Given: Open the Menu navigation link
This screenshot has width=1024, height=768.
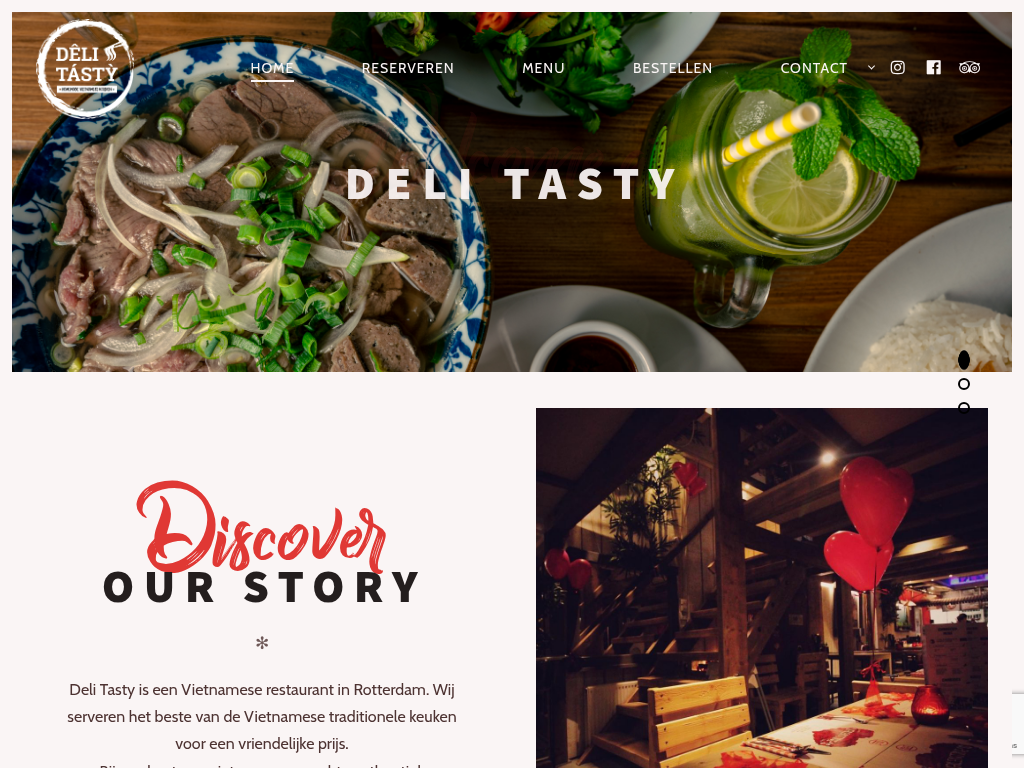Looking at the screenshot, I should point(543,68).
